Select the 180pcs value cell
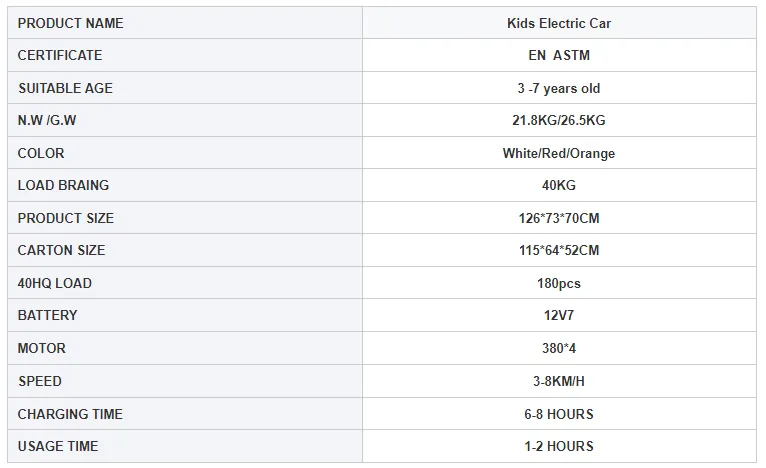 [x=559, y=283]
